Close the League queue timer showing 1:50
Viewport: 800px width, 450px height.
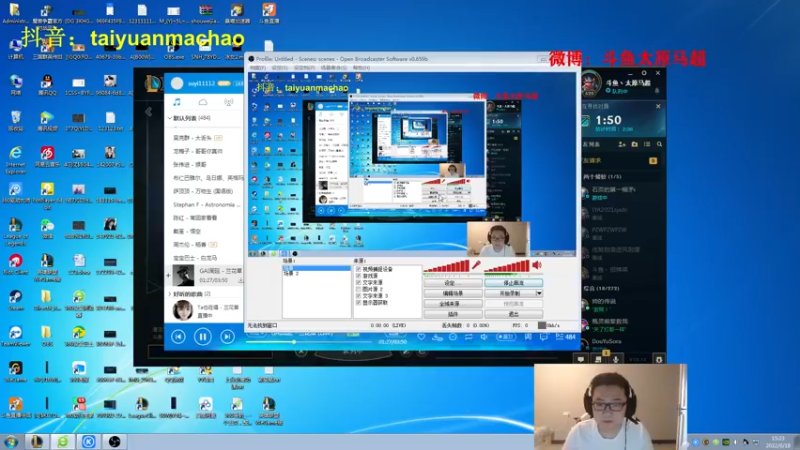(x=658, y=107)
